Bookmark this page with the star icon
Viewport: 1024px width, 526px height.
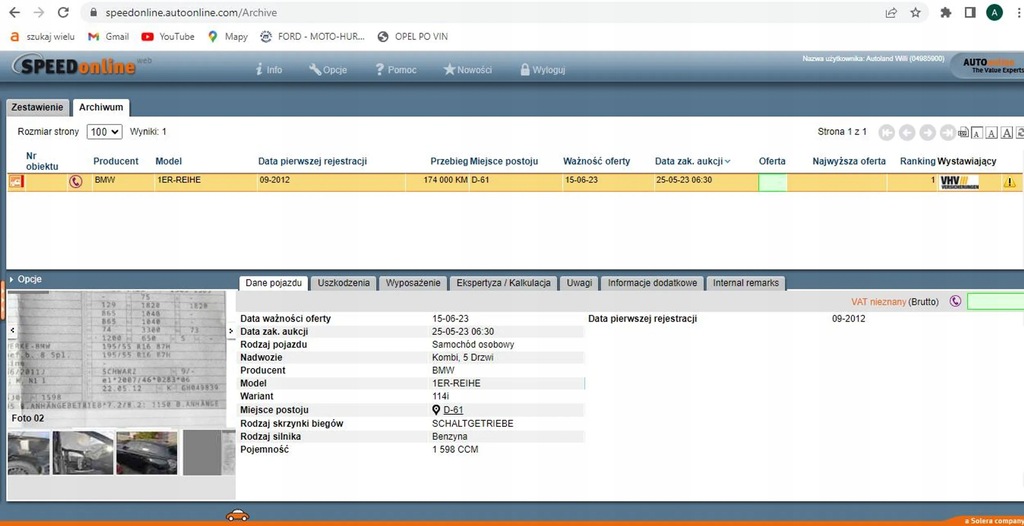915,13
